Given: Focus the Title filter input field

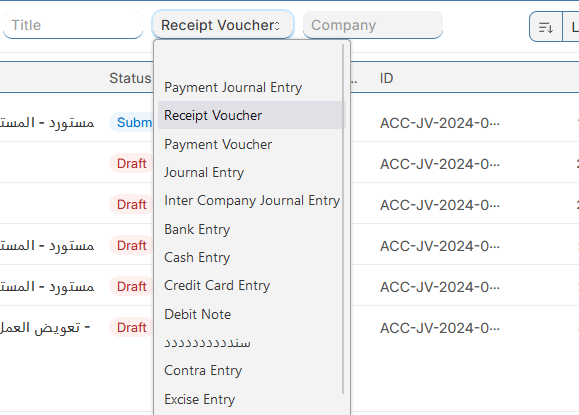Looking at the screenshot, I should point(73,25).
